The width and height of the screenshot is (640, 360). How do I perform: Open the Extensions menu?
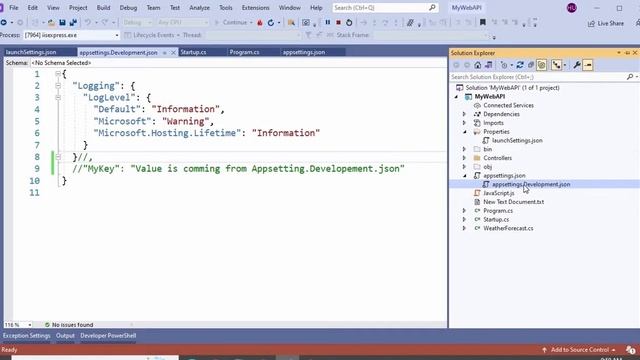pos(256,8)
